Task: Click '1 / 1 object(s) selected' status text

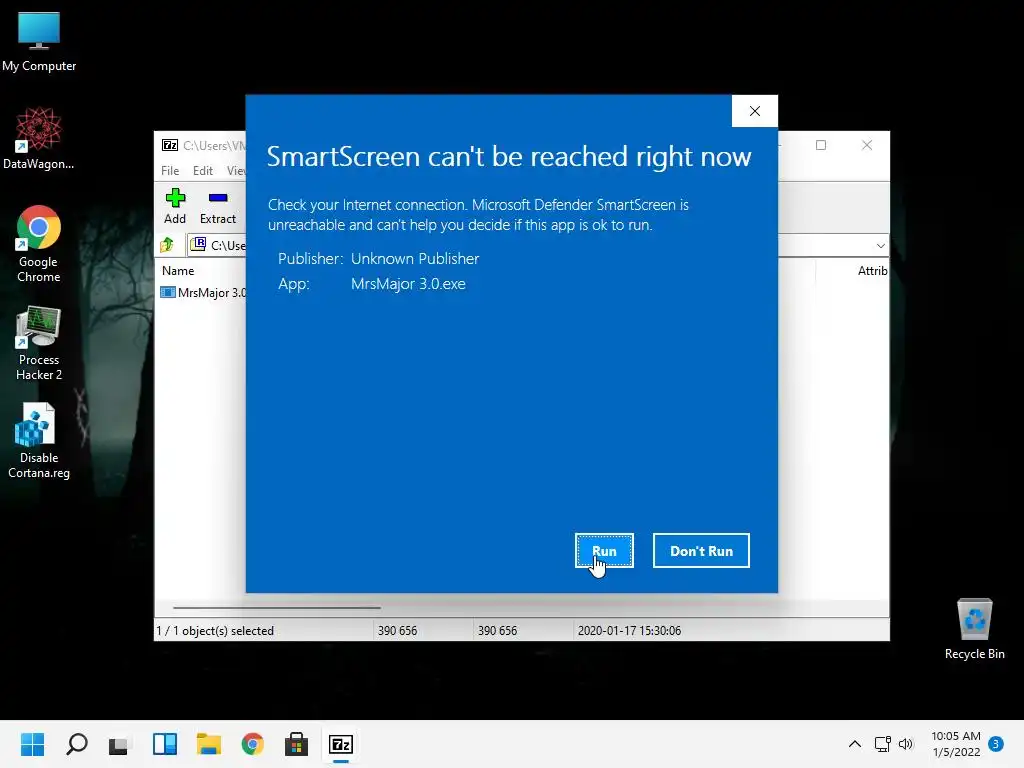Action: (x=215, y=631)
